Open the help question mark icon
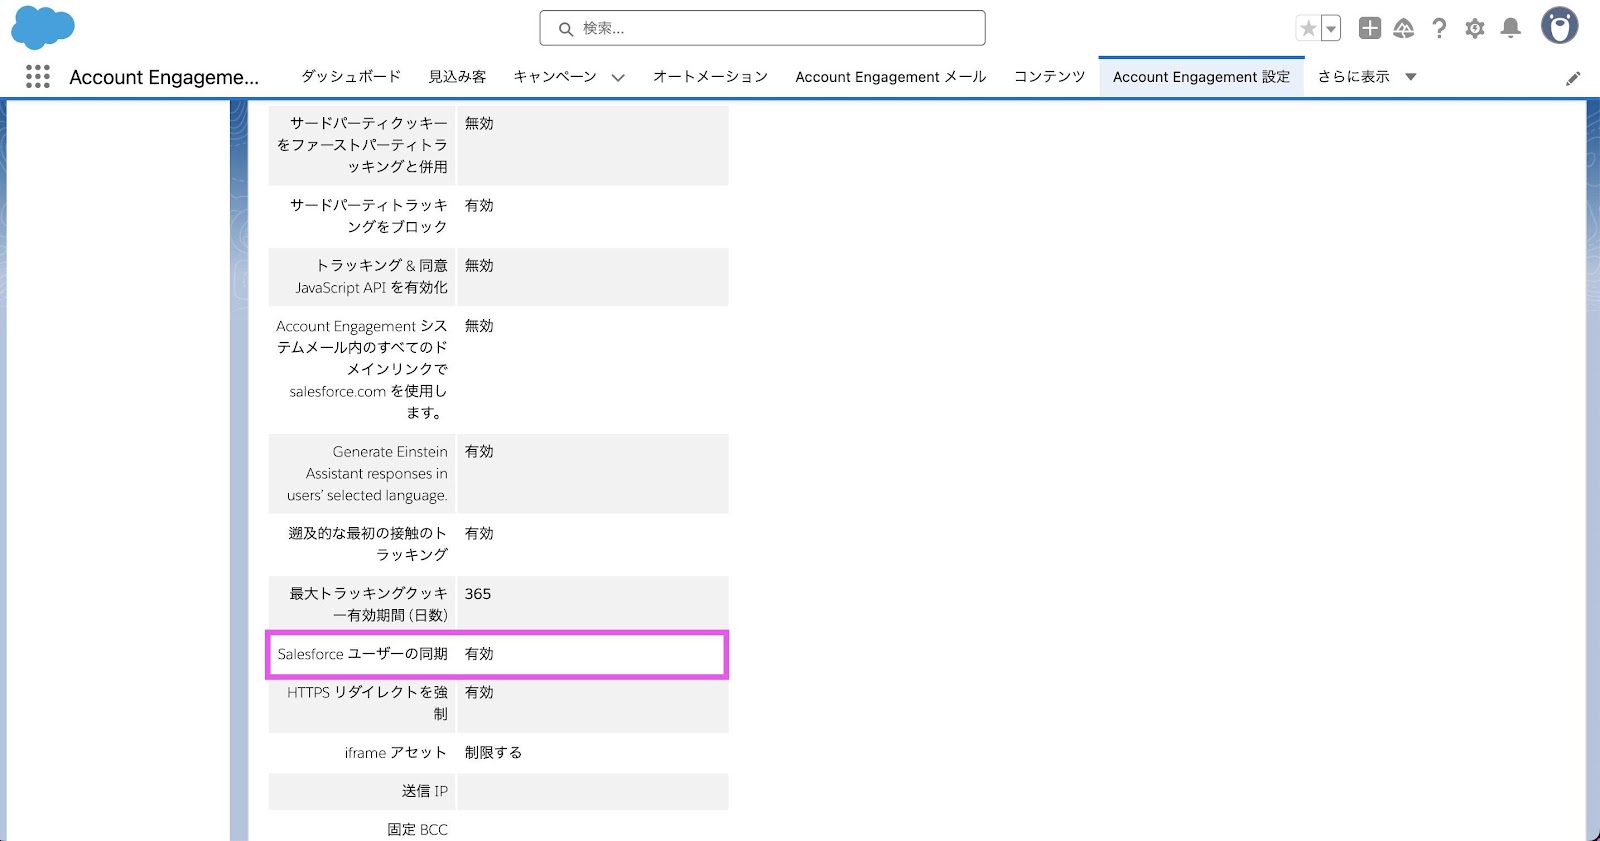The width and height of the screenshot is (1600, 841). coord(1439,28)
